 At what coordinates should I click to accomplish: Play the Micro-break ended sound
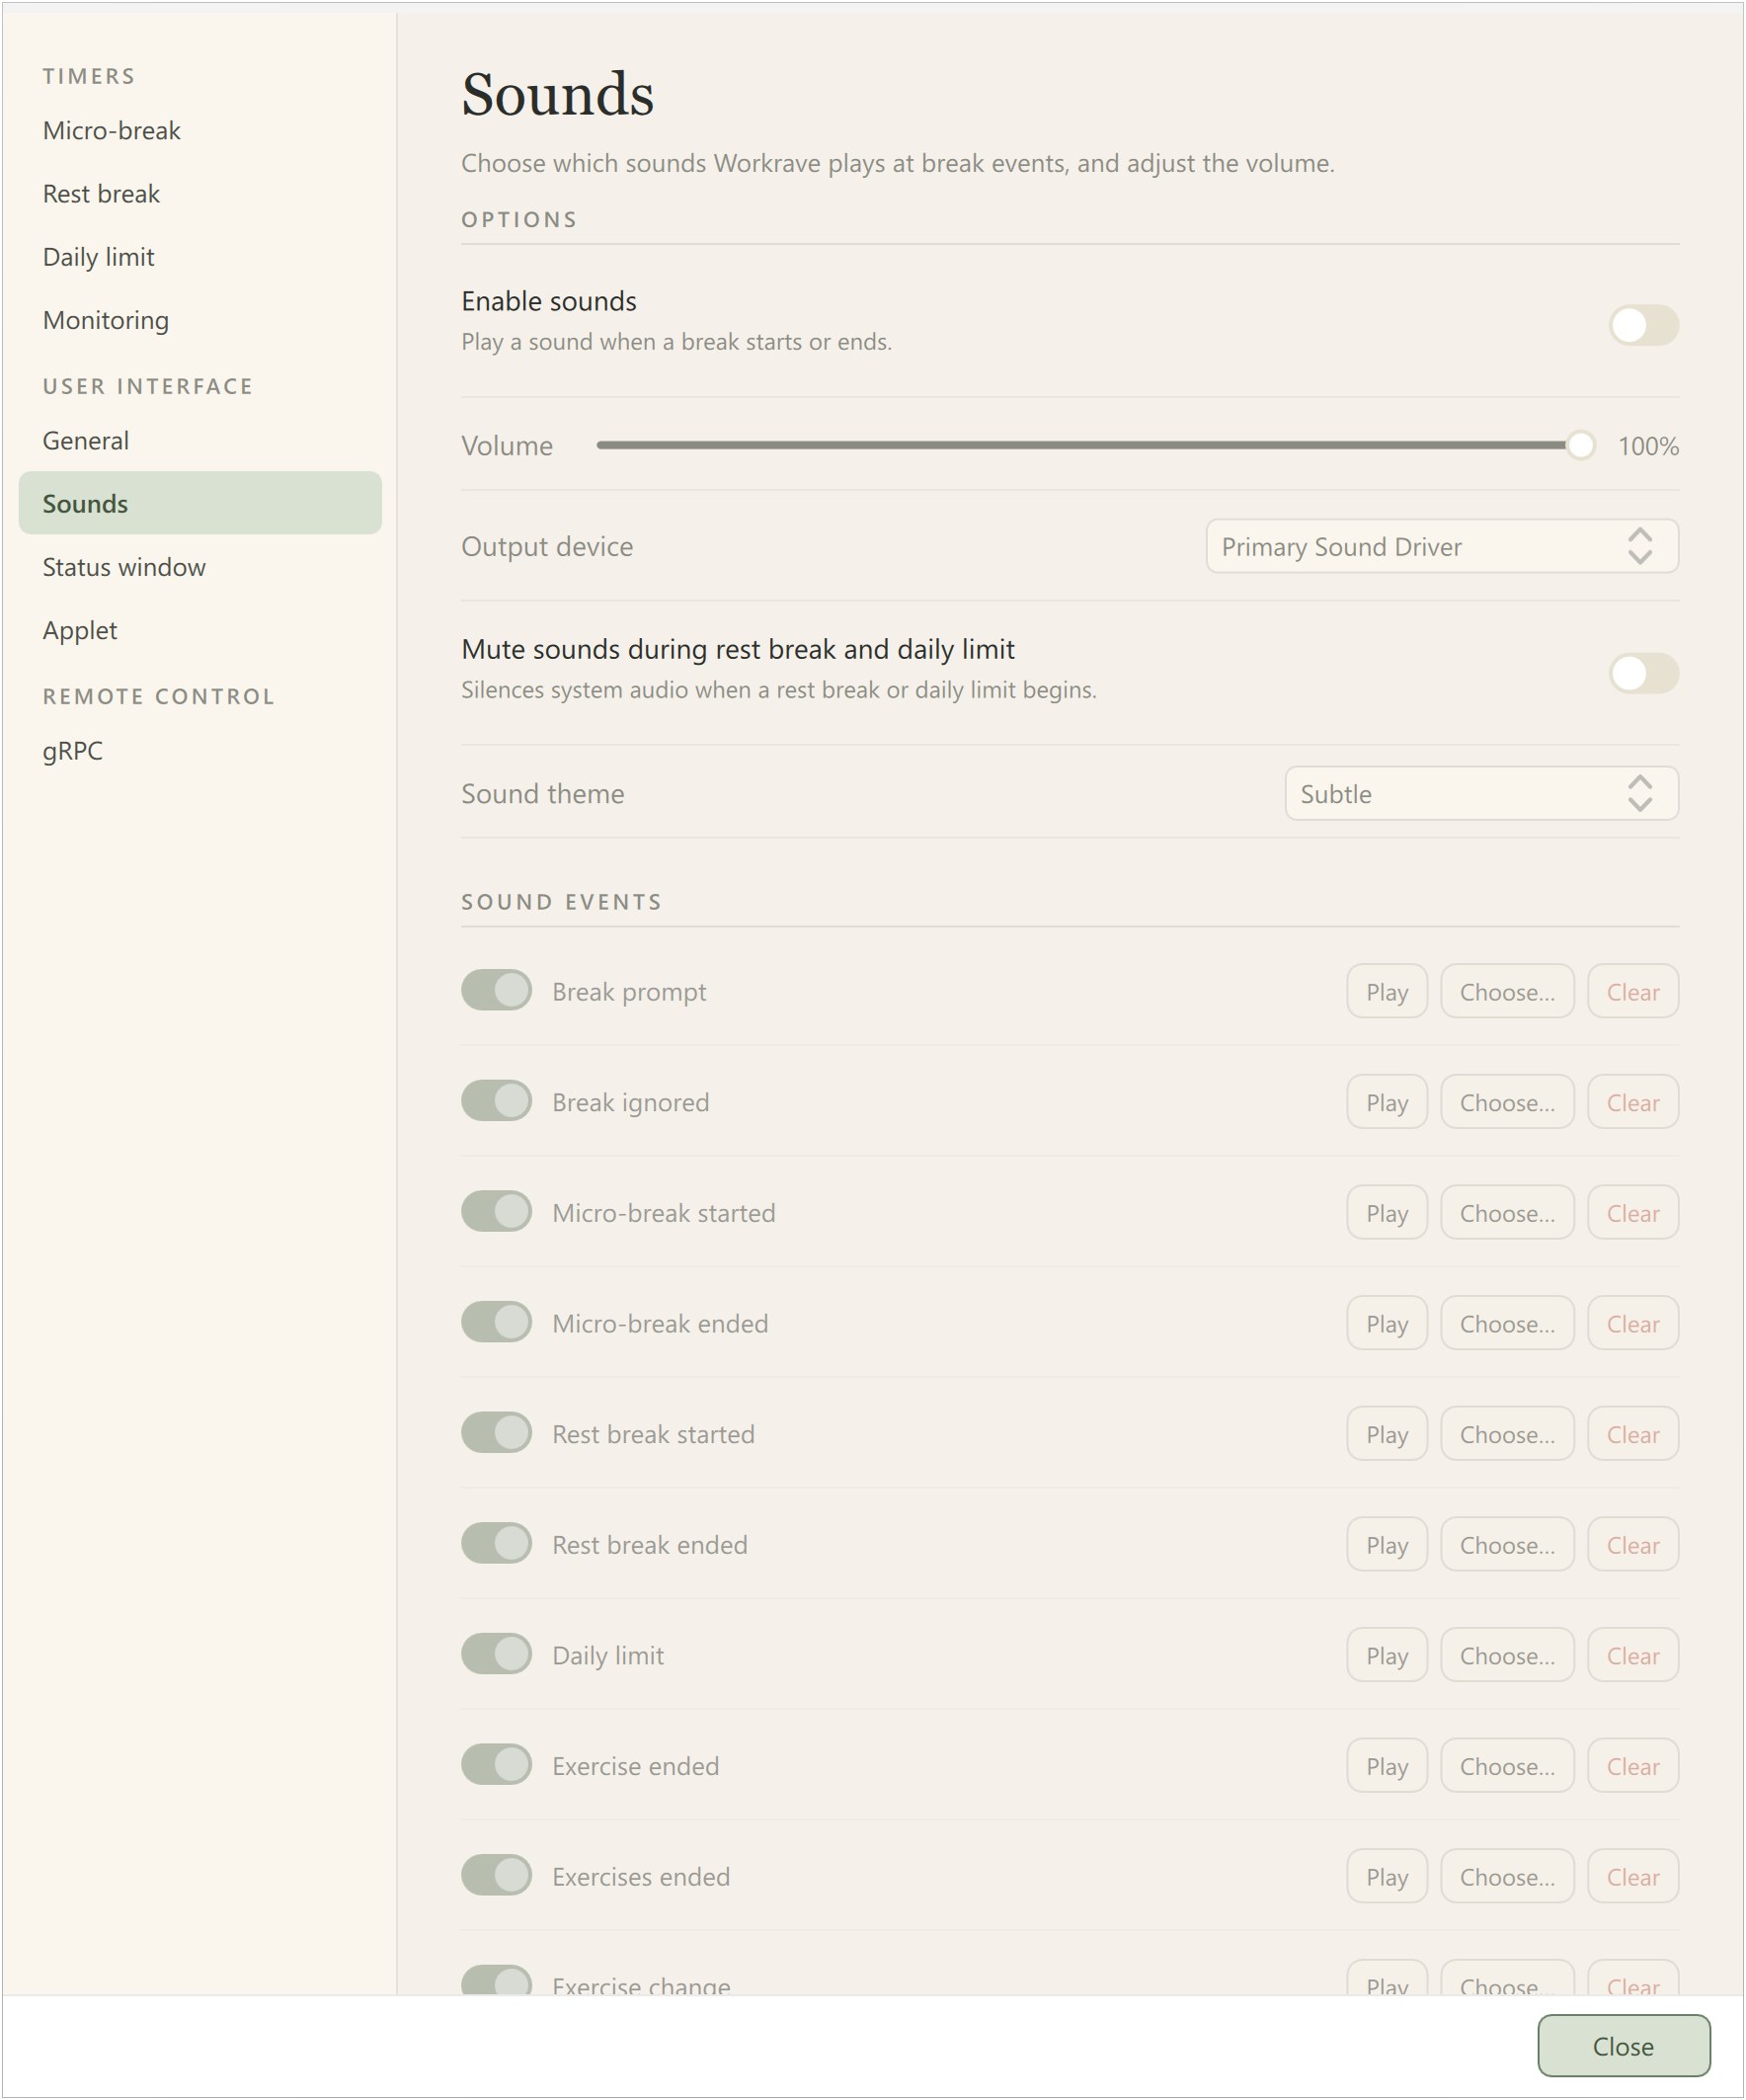1387,1324
